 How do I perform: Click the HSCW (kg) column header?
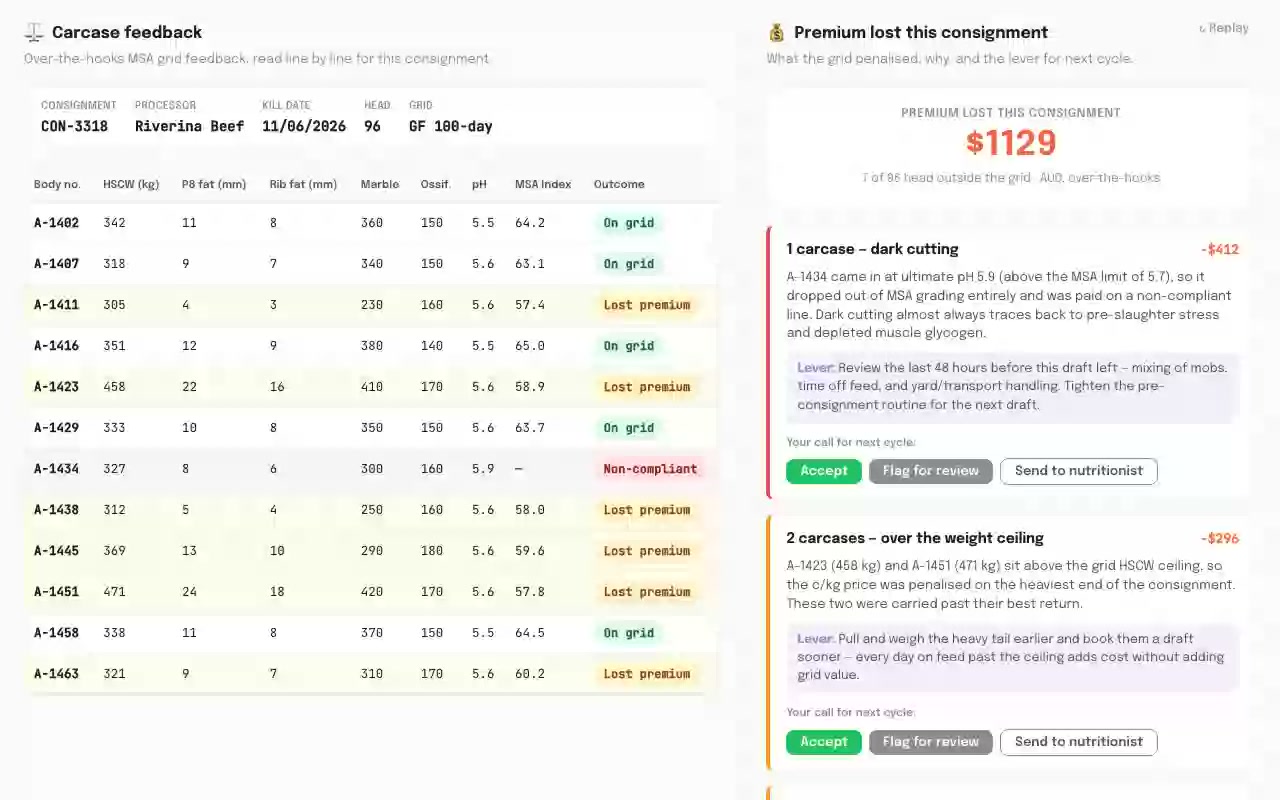(131, 184)
